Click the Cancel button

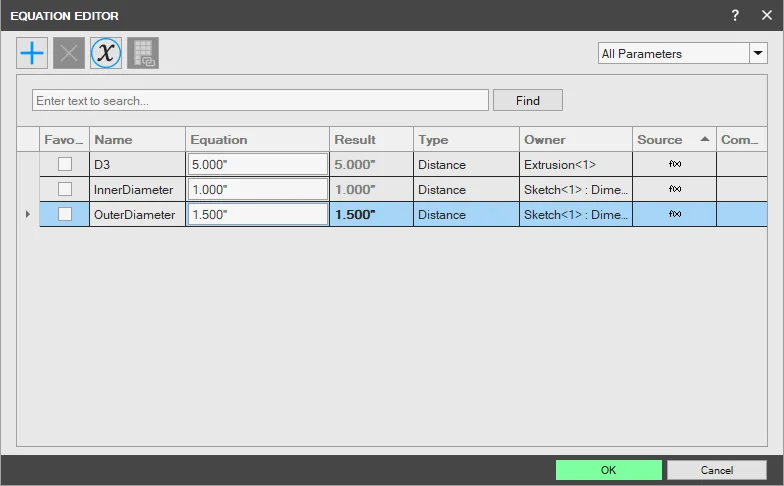(716, 470)
